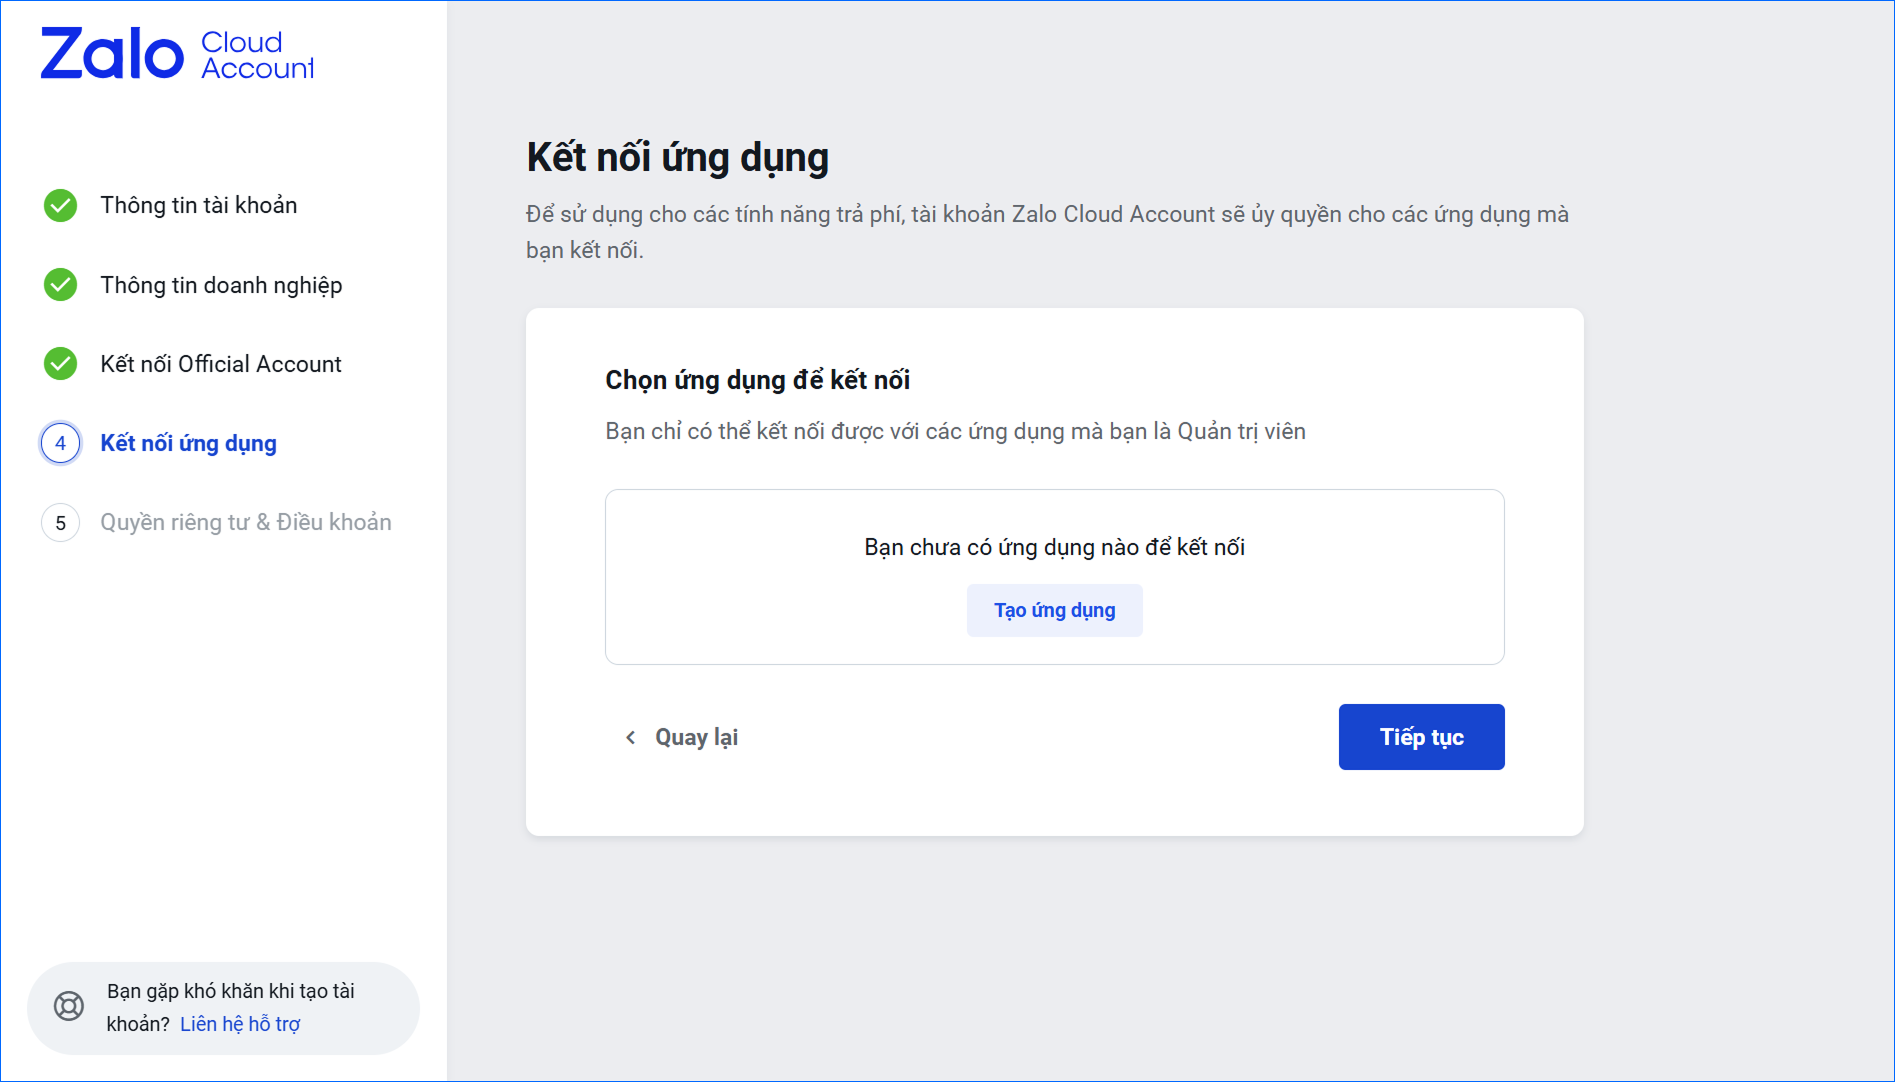Click the lifebuoy support icon
Viewport: 1895px width, 1082px height.
69,1006
